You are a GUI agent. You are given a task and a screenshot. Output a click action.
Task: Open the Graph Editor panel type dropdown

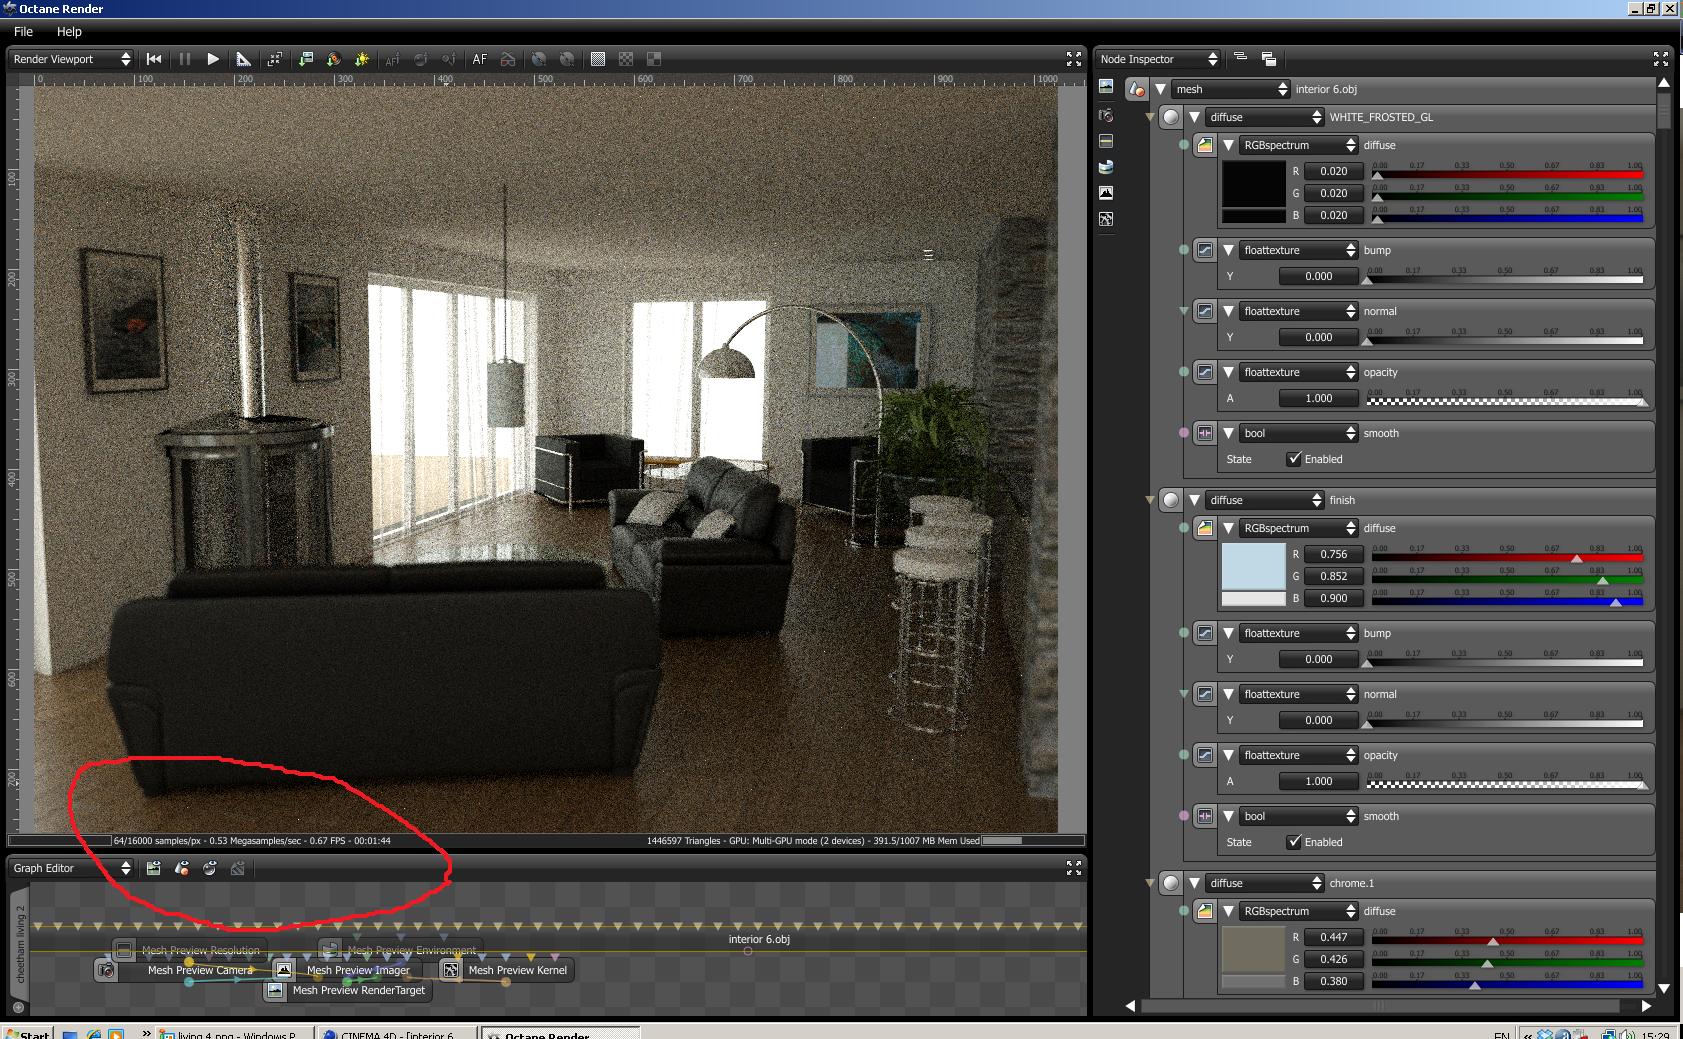71,868
